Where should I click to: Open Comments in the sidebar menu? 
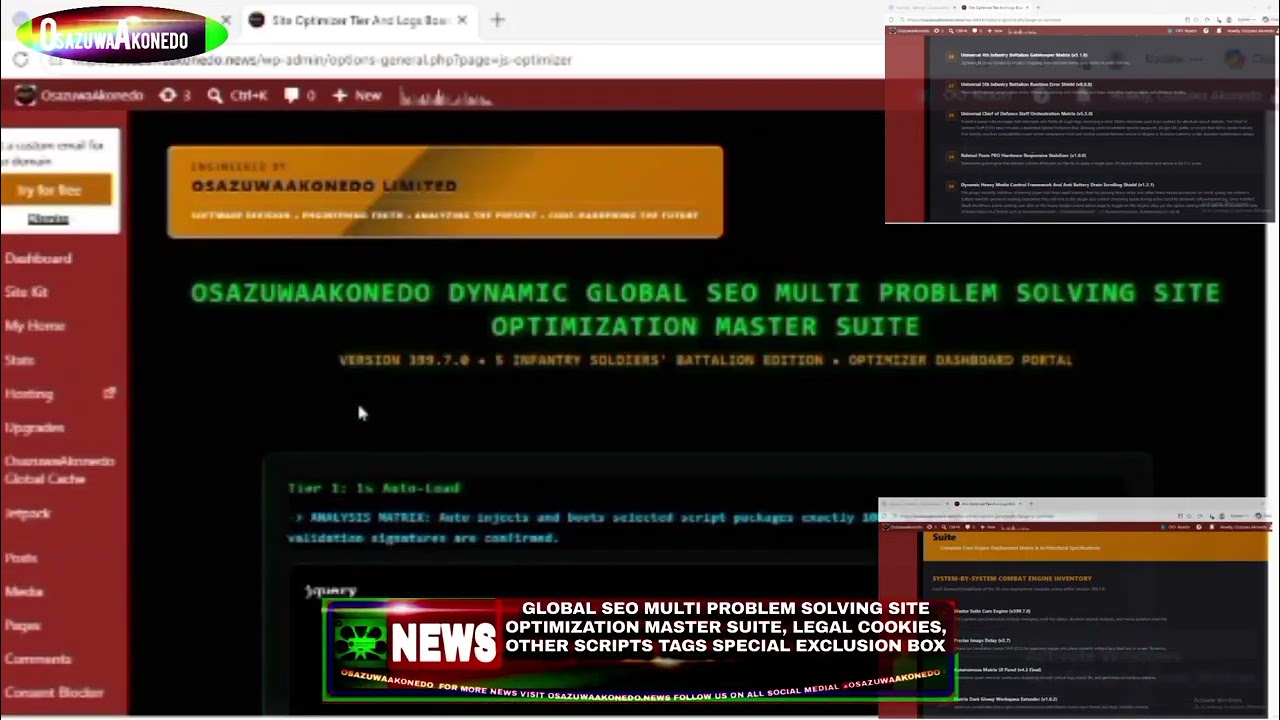click(x=38, y=659)
